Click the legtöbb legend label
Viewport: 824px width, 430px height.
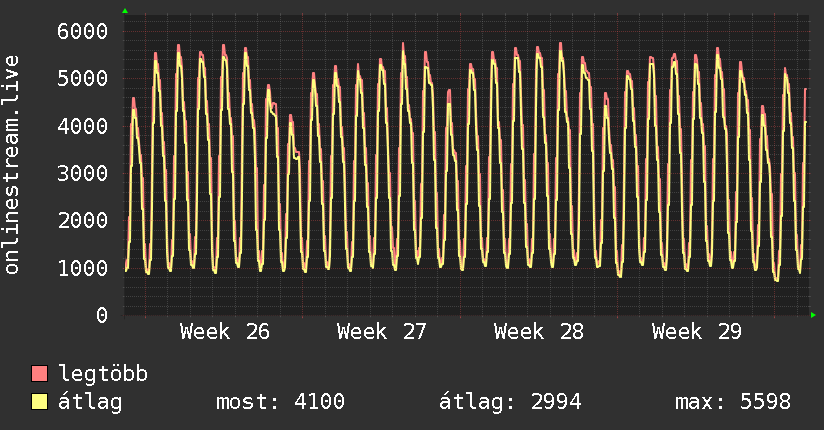point(103,374)
